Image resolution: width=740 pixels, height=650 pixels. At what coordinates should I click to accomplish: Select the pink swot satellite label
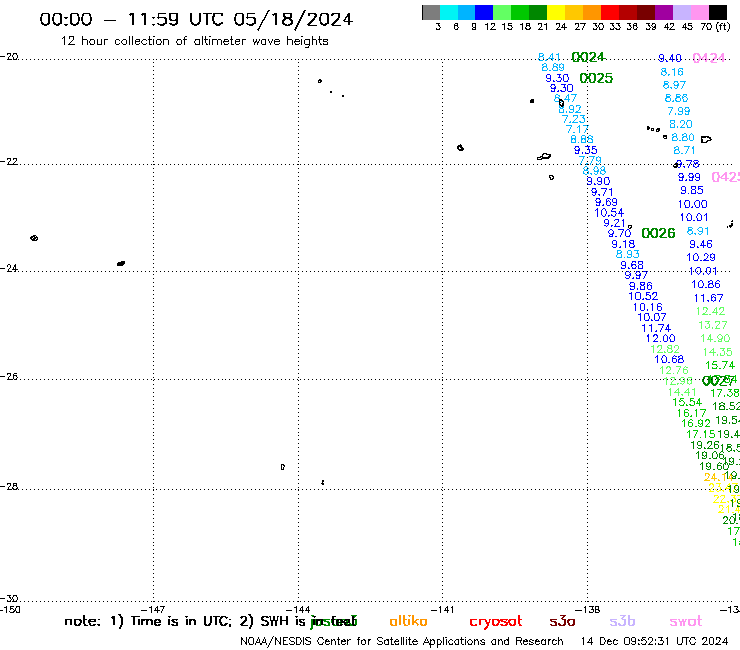point(686,622)
